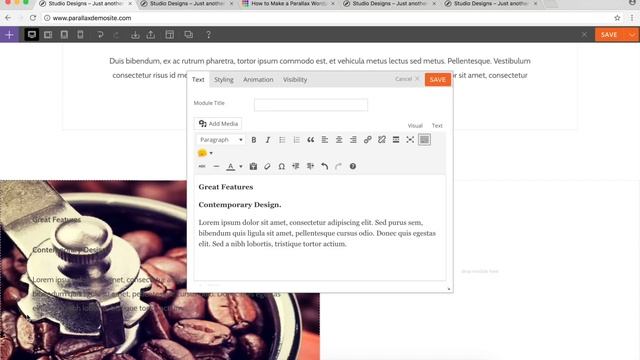Undo last builder change in top toolbar
640x360 pixels.
click(x=100, y=35)
